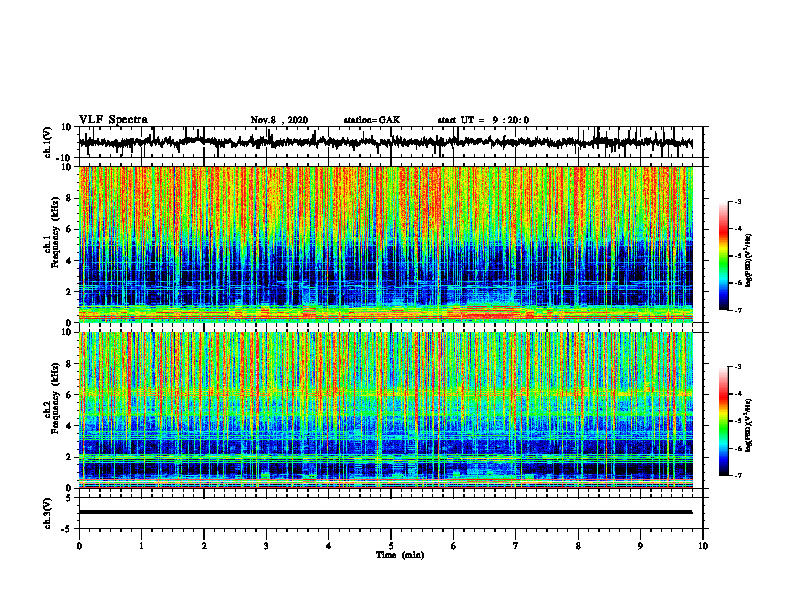
Task: Click the time axis end label "10"
Action: (703, 546)
